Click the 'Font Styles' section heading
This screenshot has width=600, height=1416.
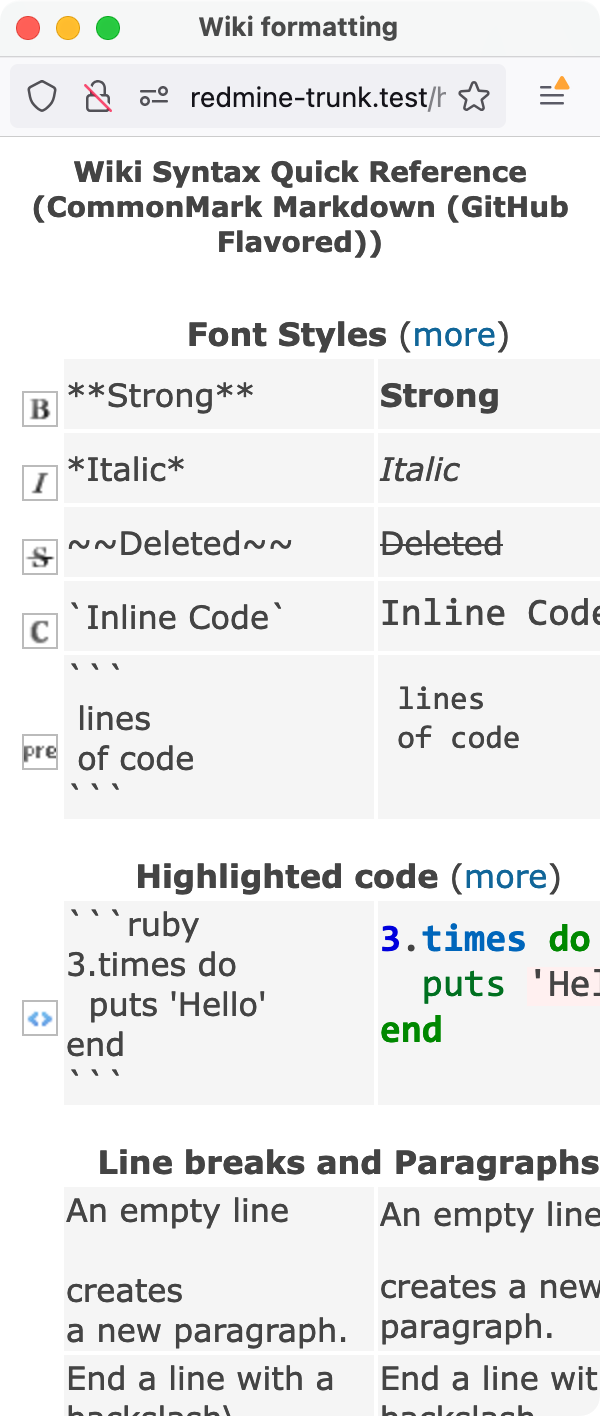pyautogui.click(x=287, y=334)
